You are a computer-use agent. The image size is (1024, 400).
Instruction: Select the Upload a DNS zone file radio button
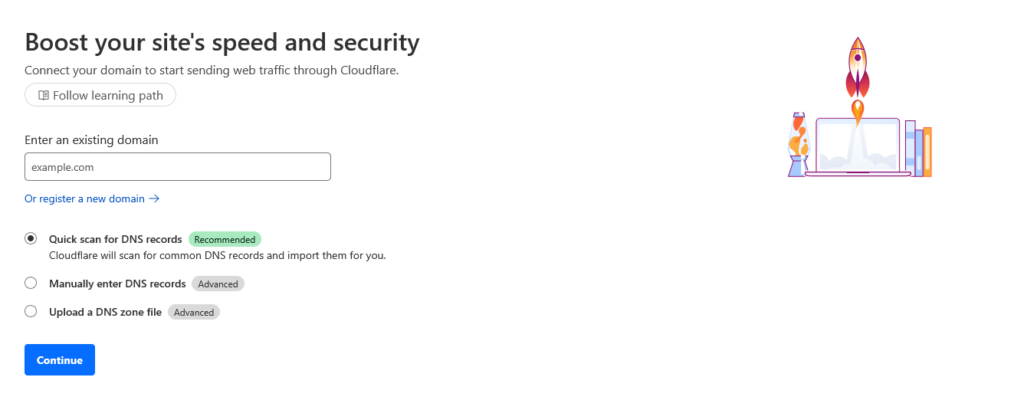point(31,312)
